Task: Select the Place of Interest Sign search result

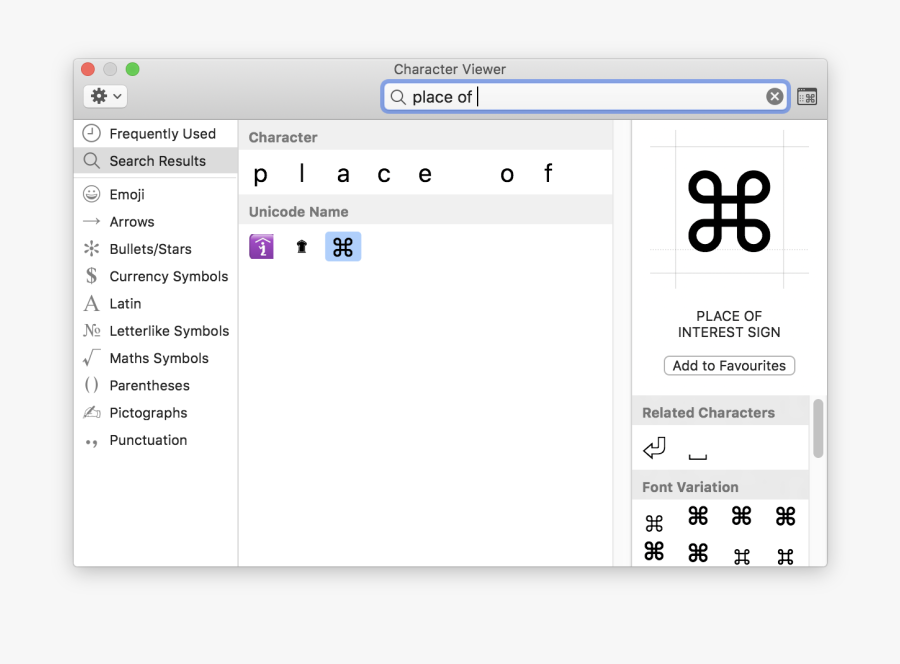Action: [343, 246]
